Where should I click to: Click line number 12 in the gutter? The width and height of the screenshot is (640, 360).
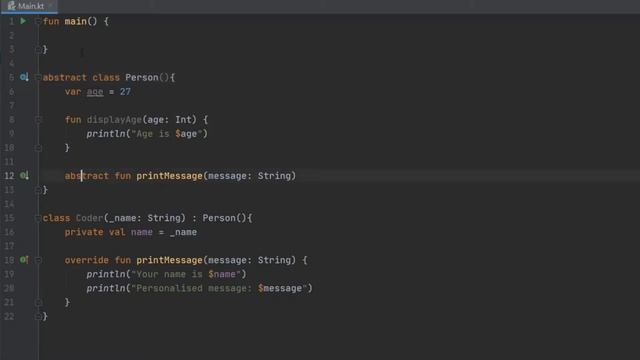(x=9, y=176)
